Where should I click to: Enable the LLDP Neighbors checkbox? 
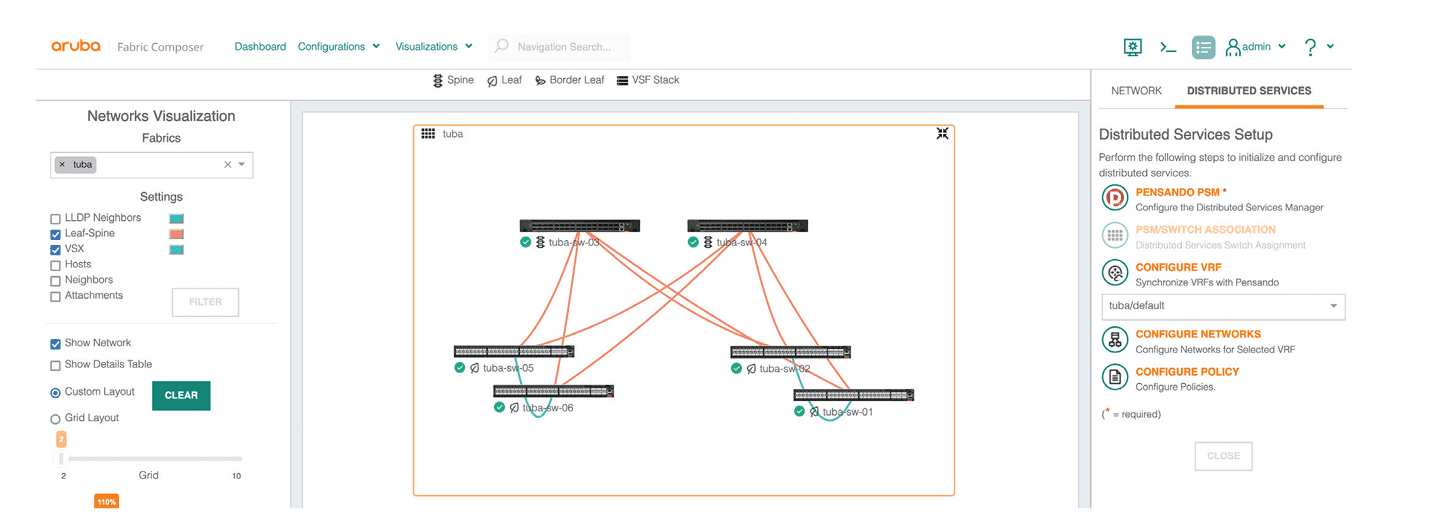click(x=56, y=218)
